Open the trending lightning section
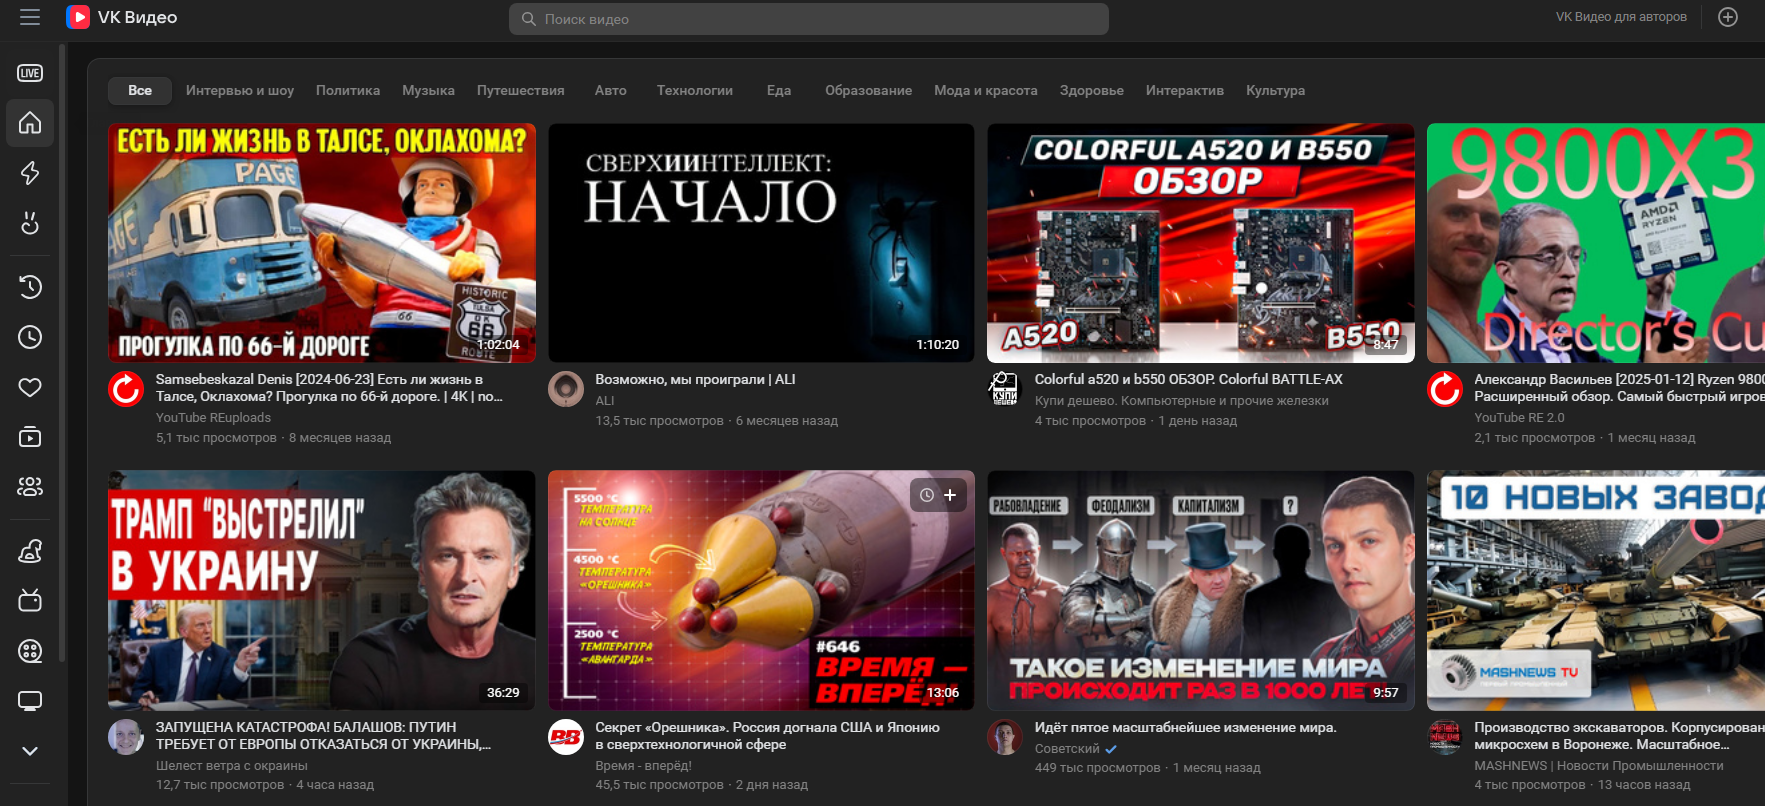1765x806 pixels. (x=30, y=173)
